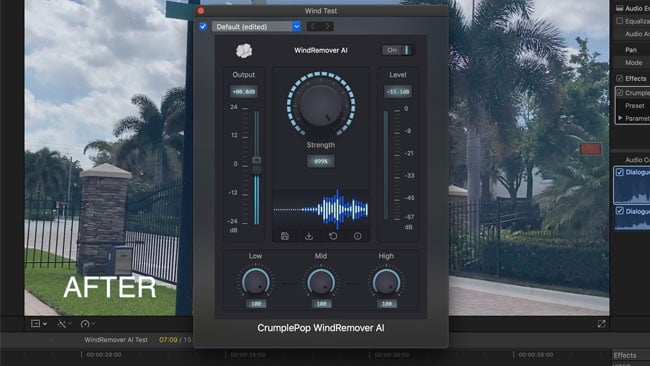The image size is (650, 366).
Task: Open the viewer display options icon
Action: click(x=39, y=324)
